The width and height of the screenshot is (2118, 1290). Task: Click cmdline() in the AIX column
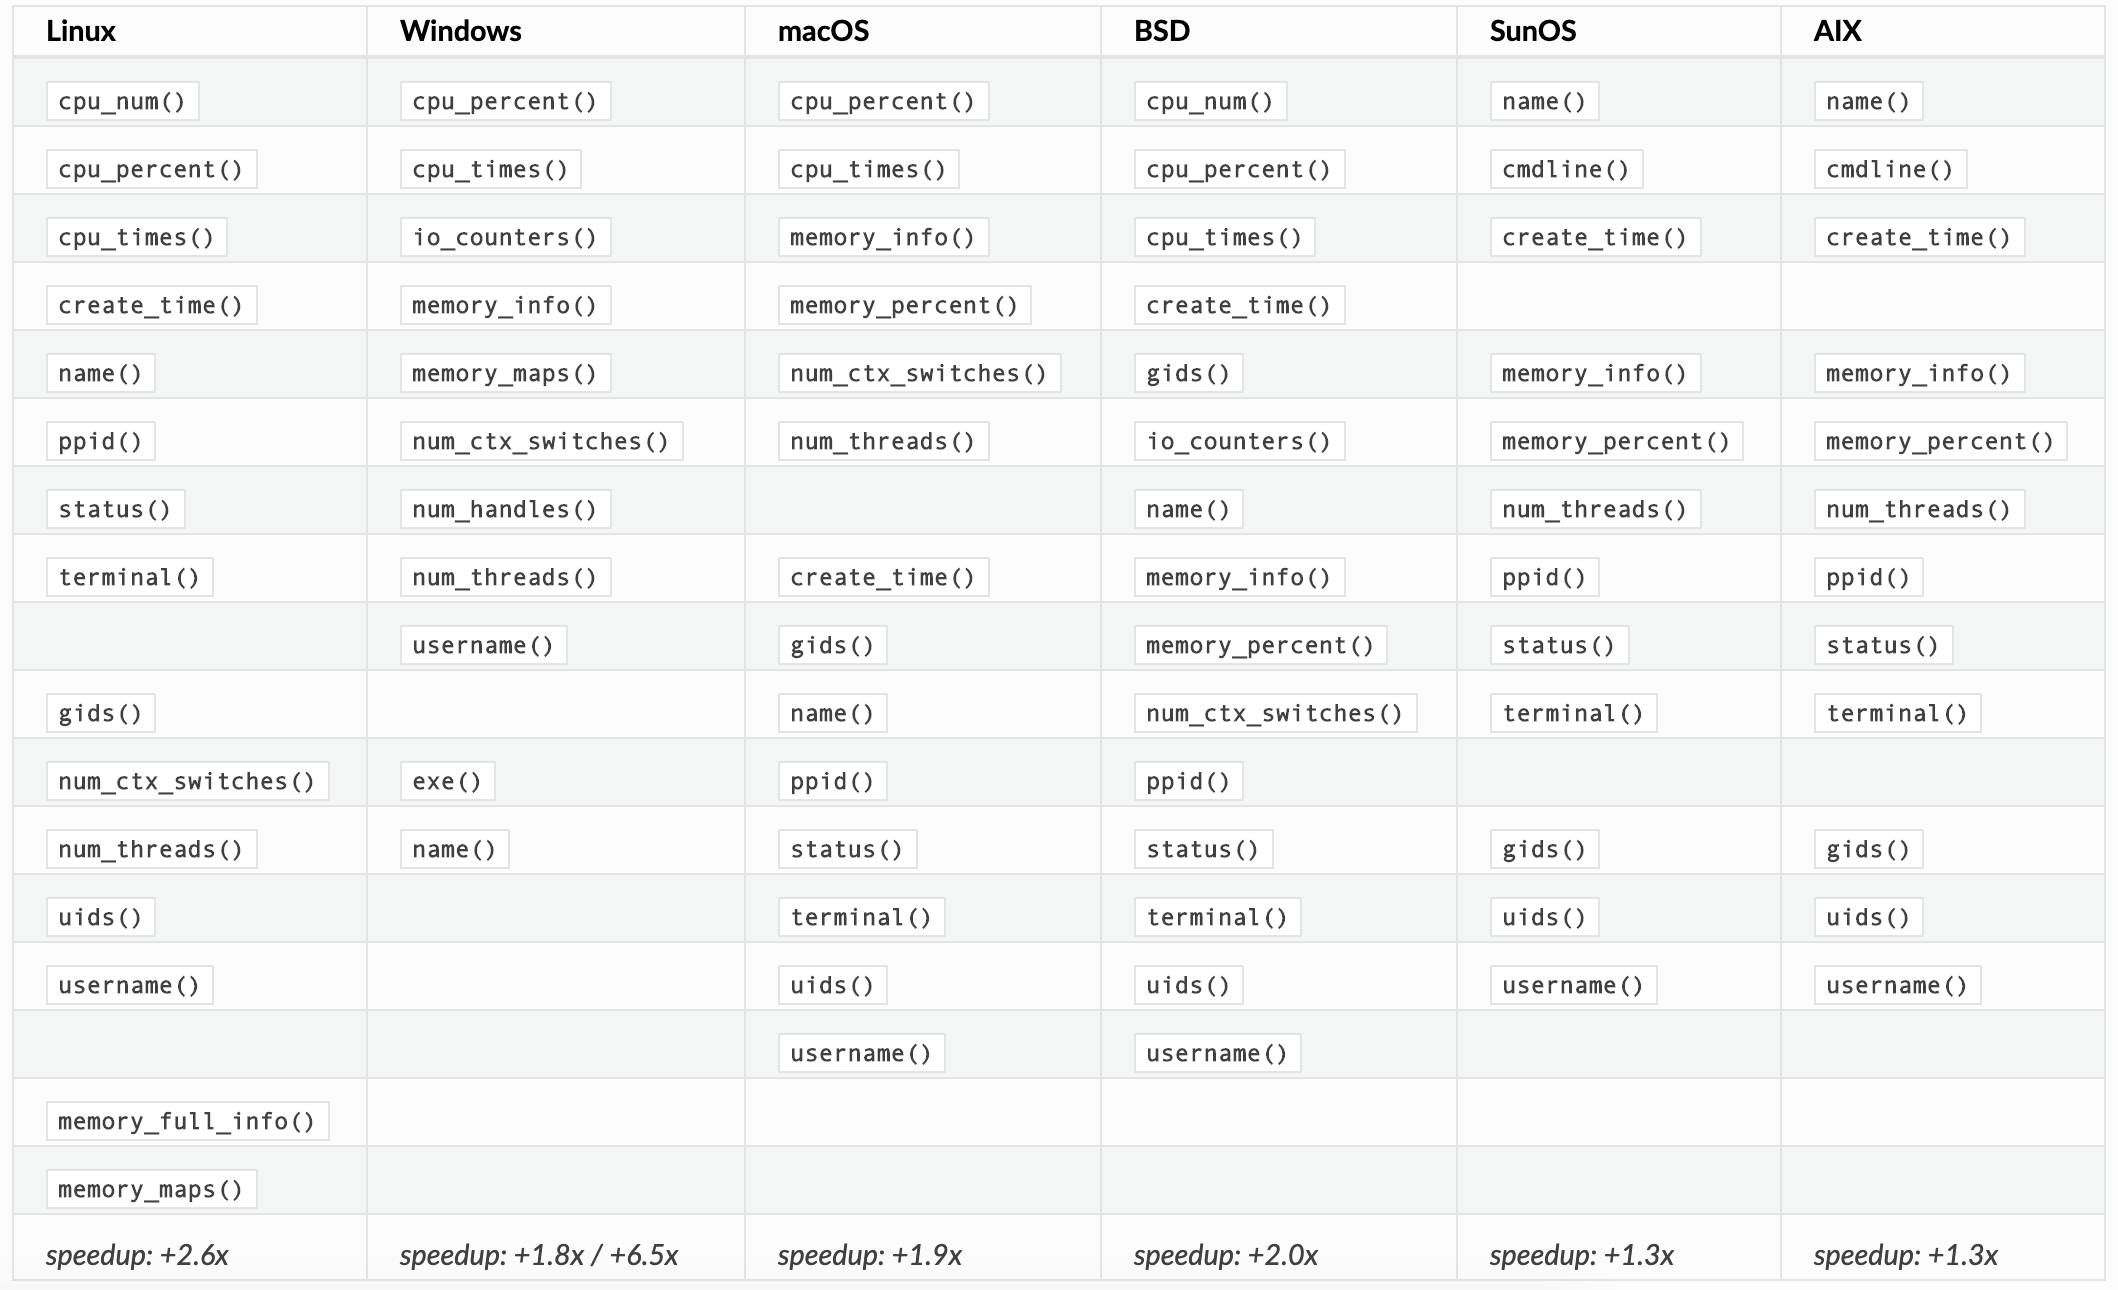1890,169
